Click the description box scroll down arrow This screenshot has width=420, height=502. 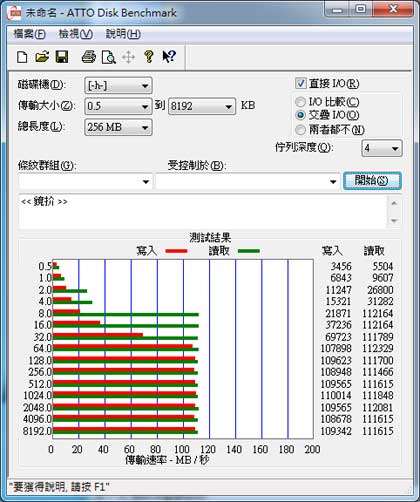[x=394, y=221]
